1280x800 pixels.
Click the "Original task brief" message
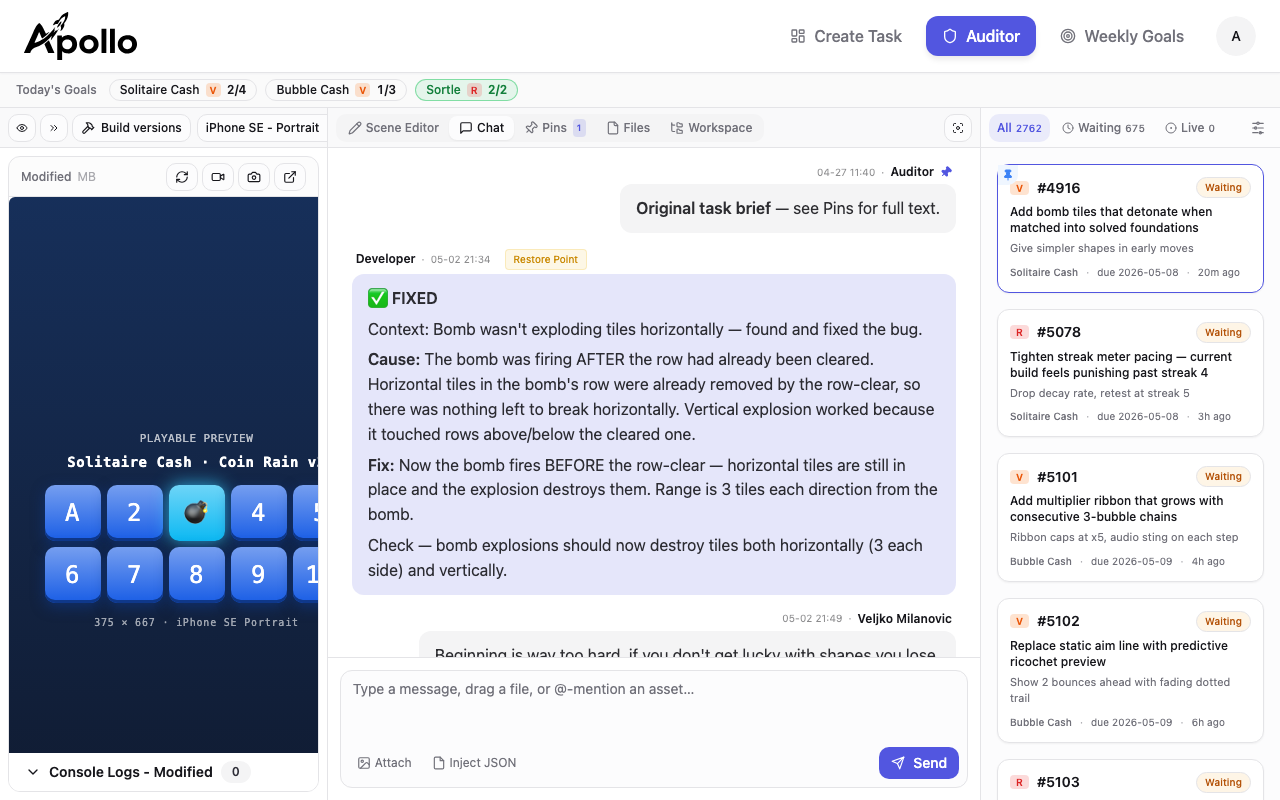coord(788,209)
